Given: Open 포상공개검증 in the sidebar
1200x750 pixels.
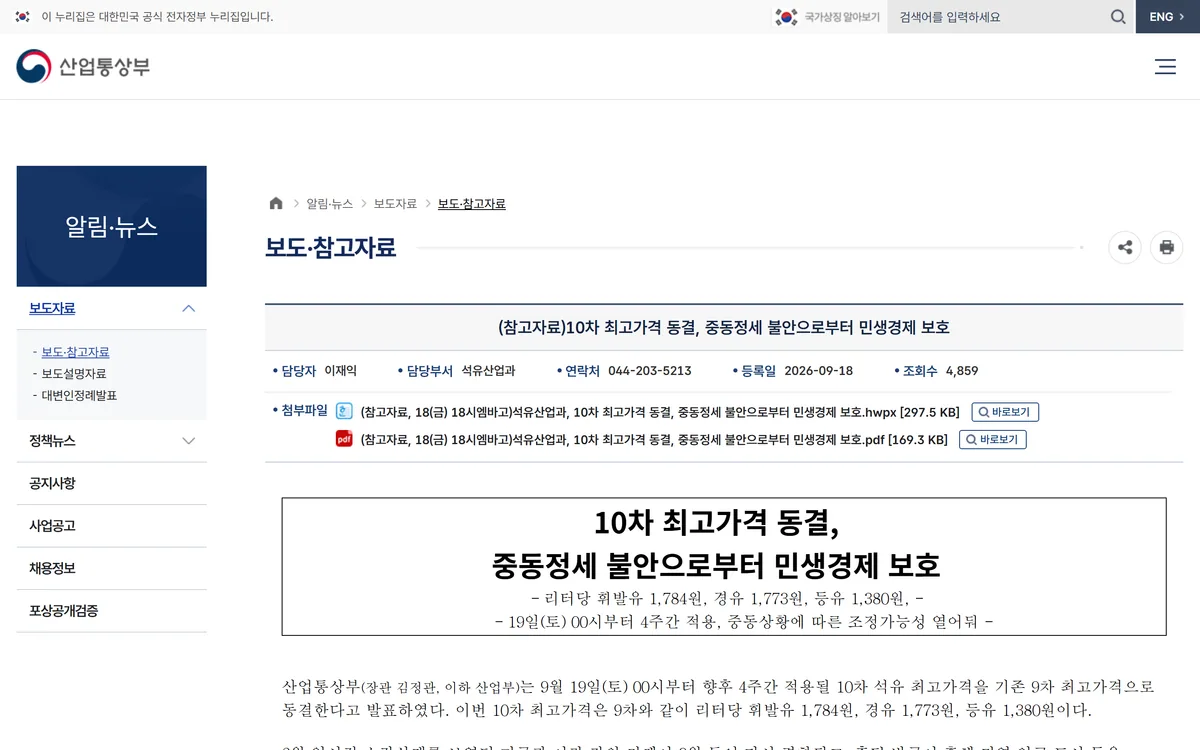Looking at the screenshot, I should pyautogui.click(x=64, y=611).
